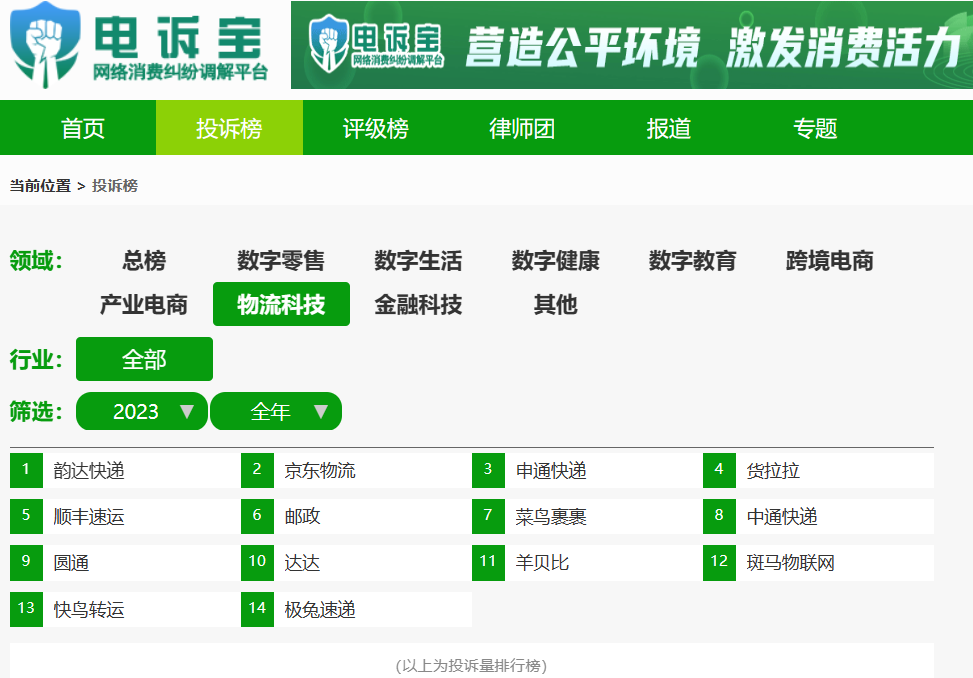Open the green 电诉宝 banner advertisement
Viewport: 973px width, 678px height.
(631, 45)
